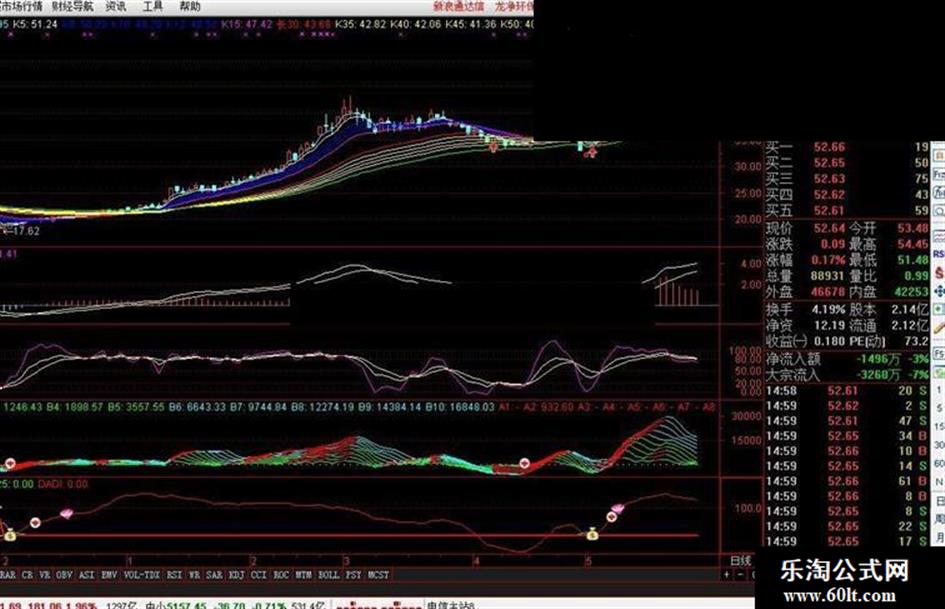Screen dimensions: 945x609
Task: Click the 现价 value 52.64
Action: pos(829,229)
